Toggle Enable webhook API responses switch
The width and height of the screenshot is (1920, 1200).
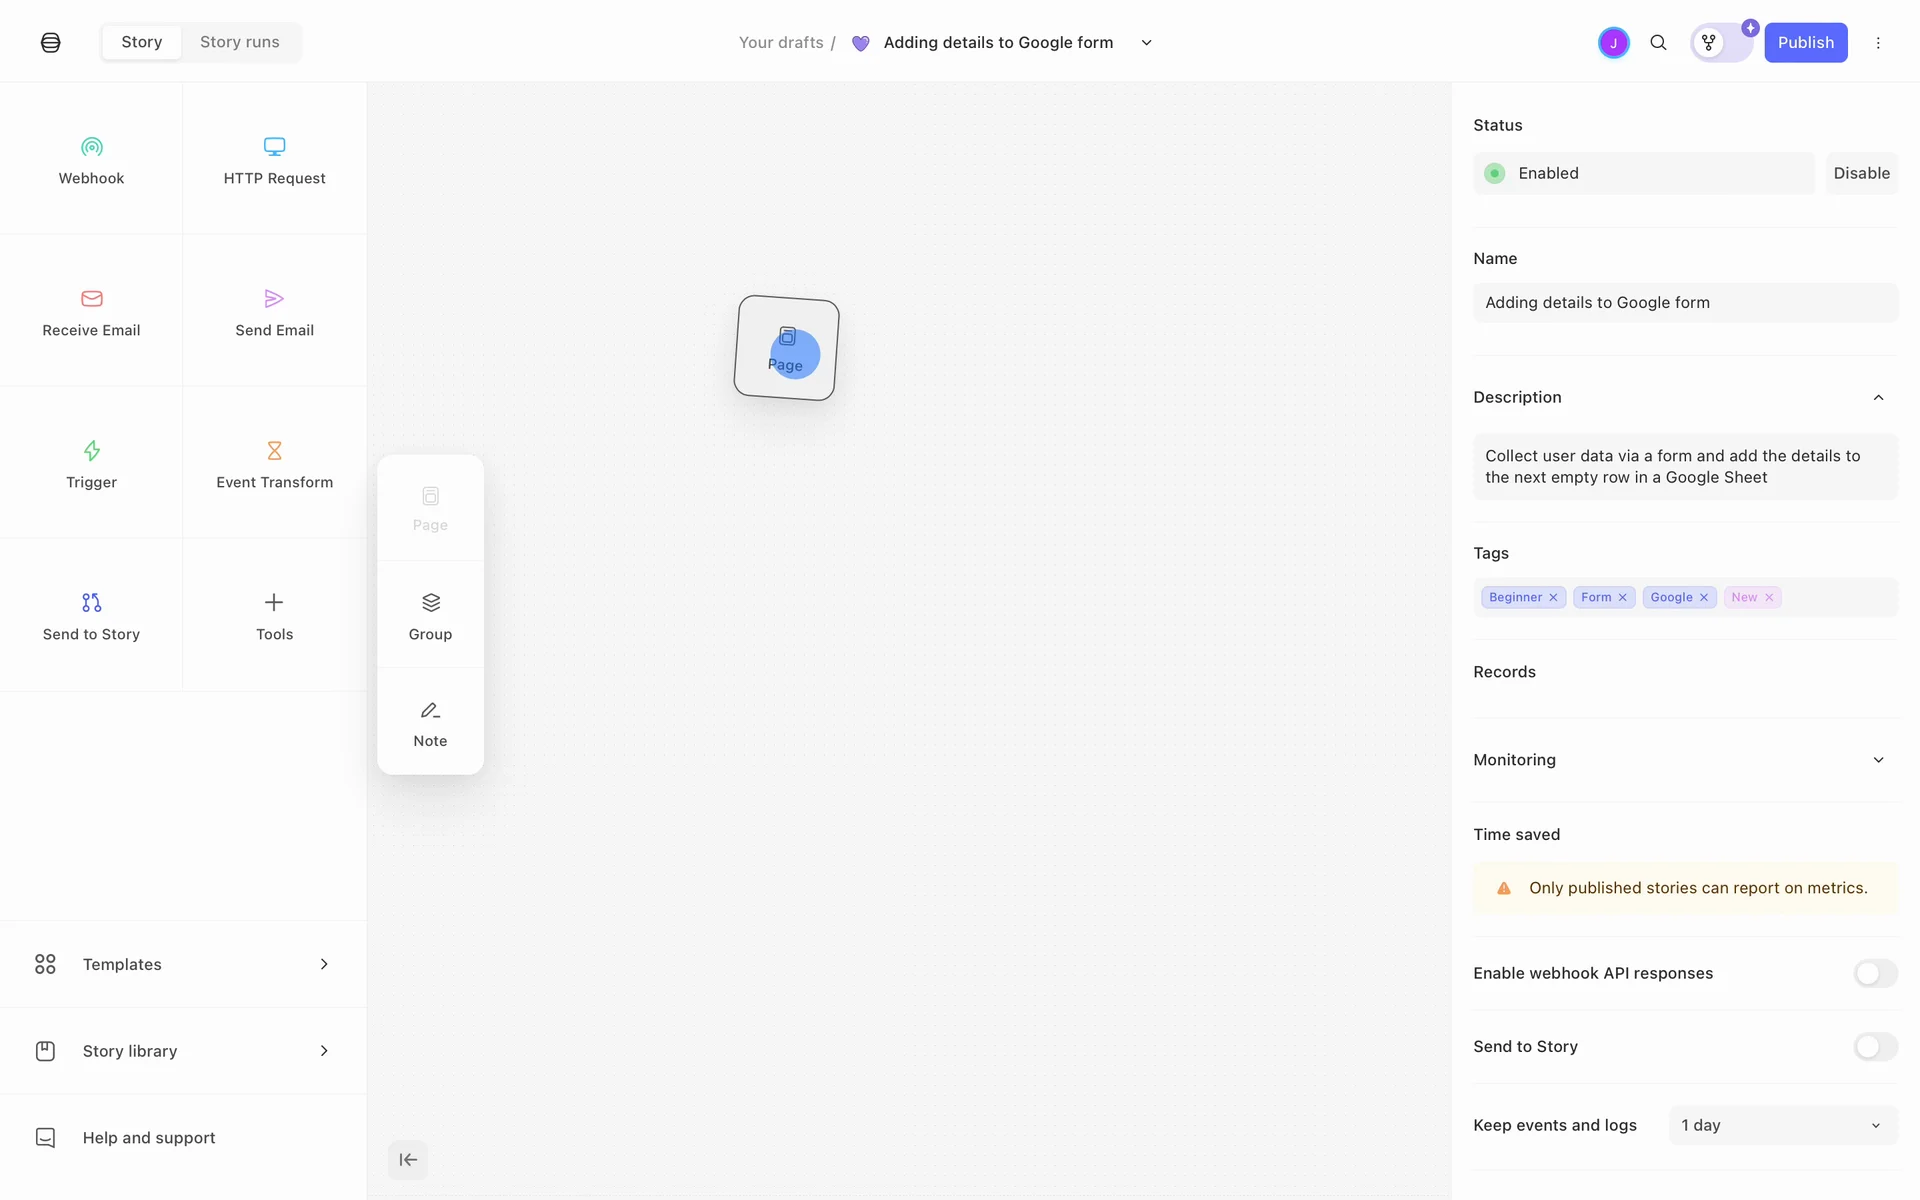pyautogui.click(x=1875, y=973)
